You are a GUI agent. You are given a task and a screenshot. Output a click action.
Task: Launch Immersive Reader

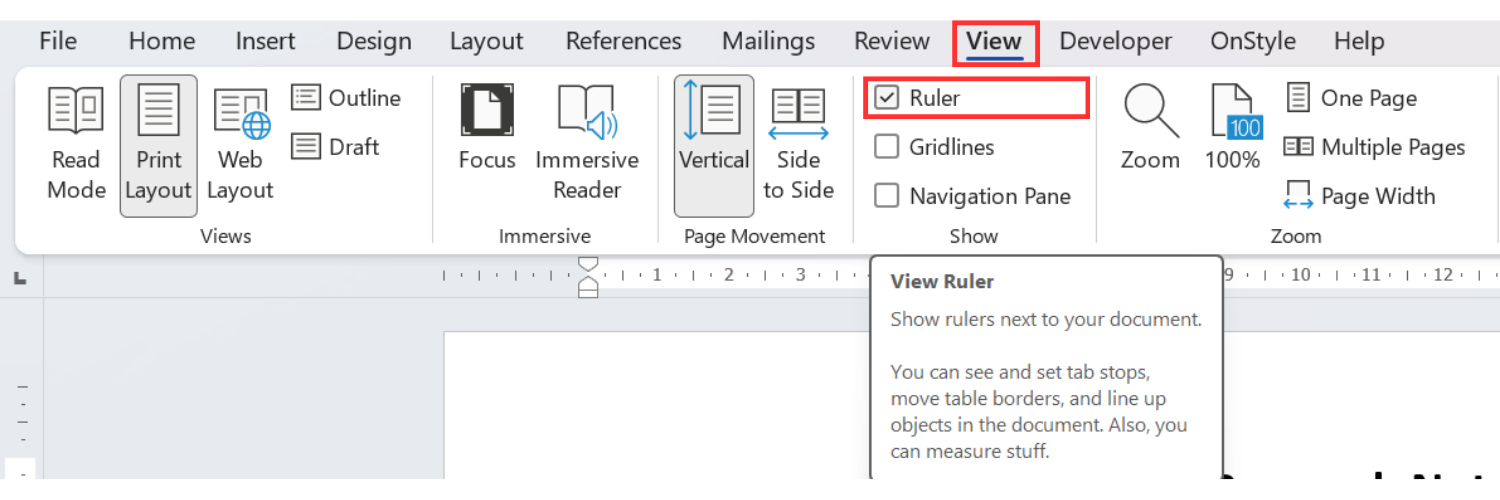tap(587, 145)
